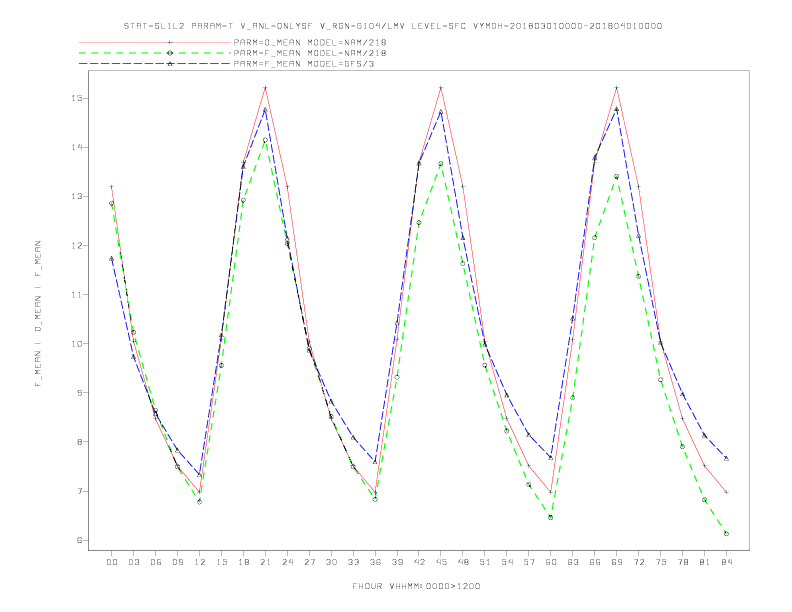
Task: Click red plus peak point at hour 45
Action: pyautogui.click(x=441, y=88)
